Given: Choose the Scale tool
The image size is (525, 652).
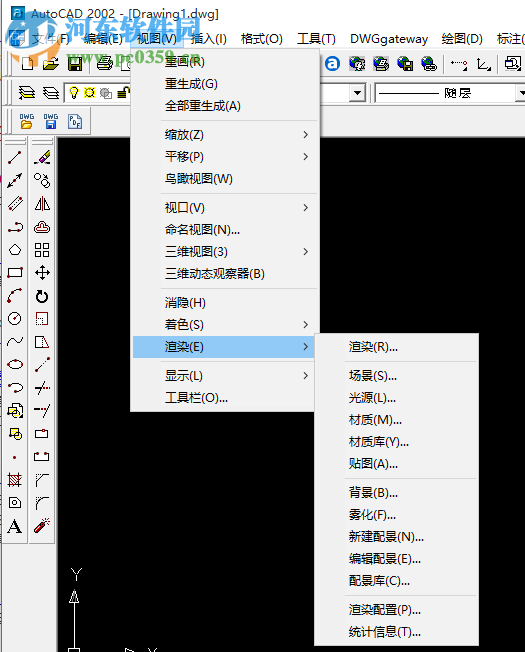Looking at the screenshot, I should [x=42, y=319].
